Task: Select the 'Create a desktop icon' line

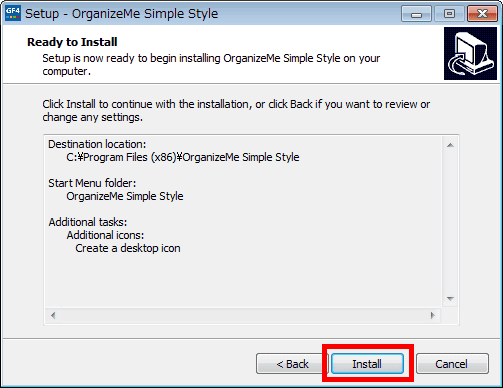Action: tap(128, 248)
